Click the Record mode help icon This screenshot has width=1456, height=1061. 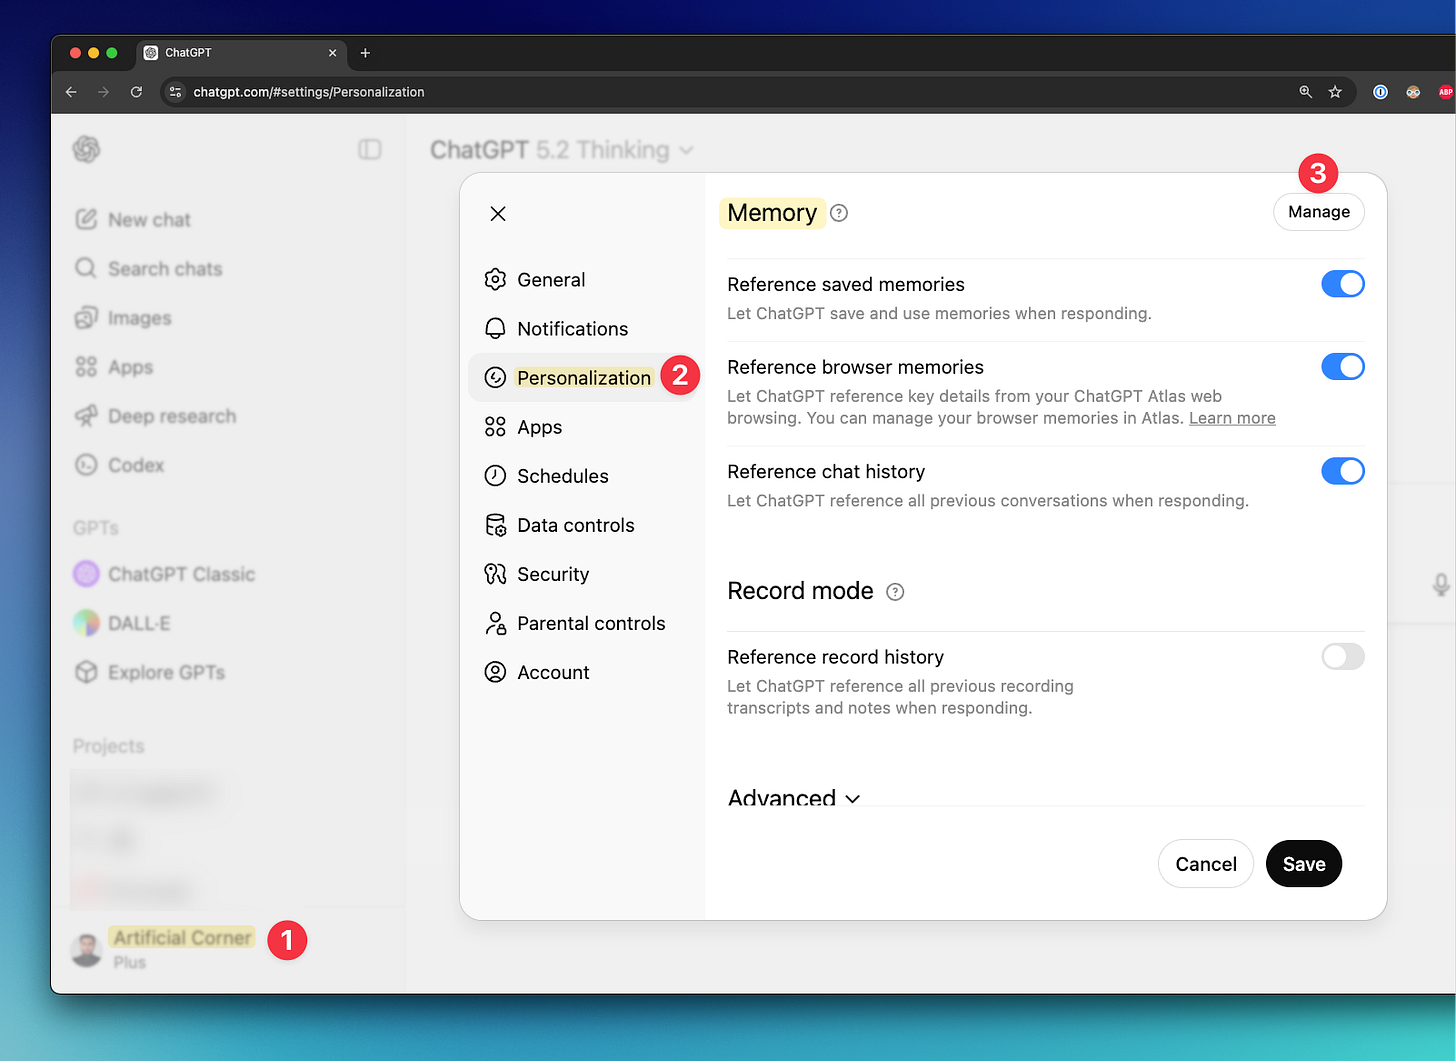895,592
